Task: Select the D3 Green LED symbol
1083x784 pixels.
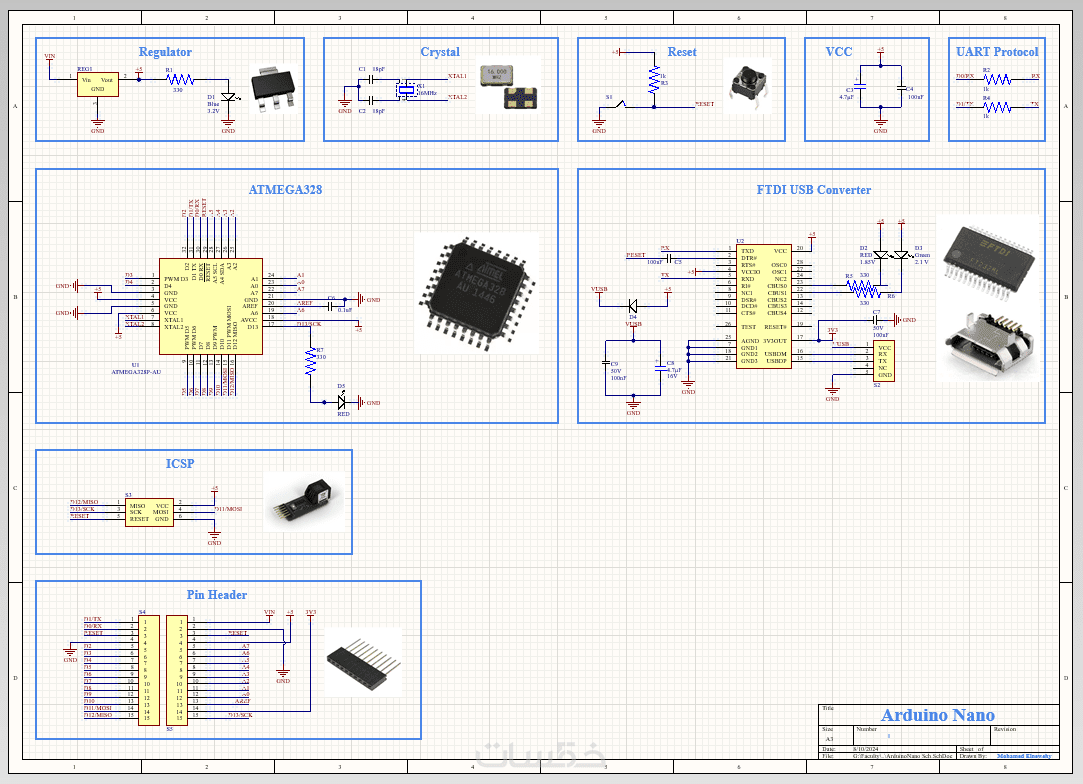Action: (901, 256)
